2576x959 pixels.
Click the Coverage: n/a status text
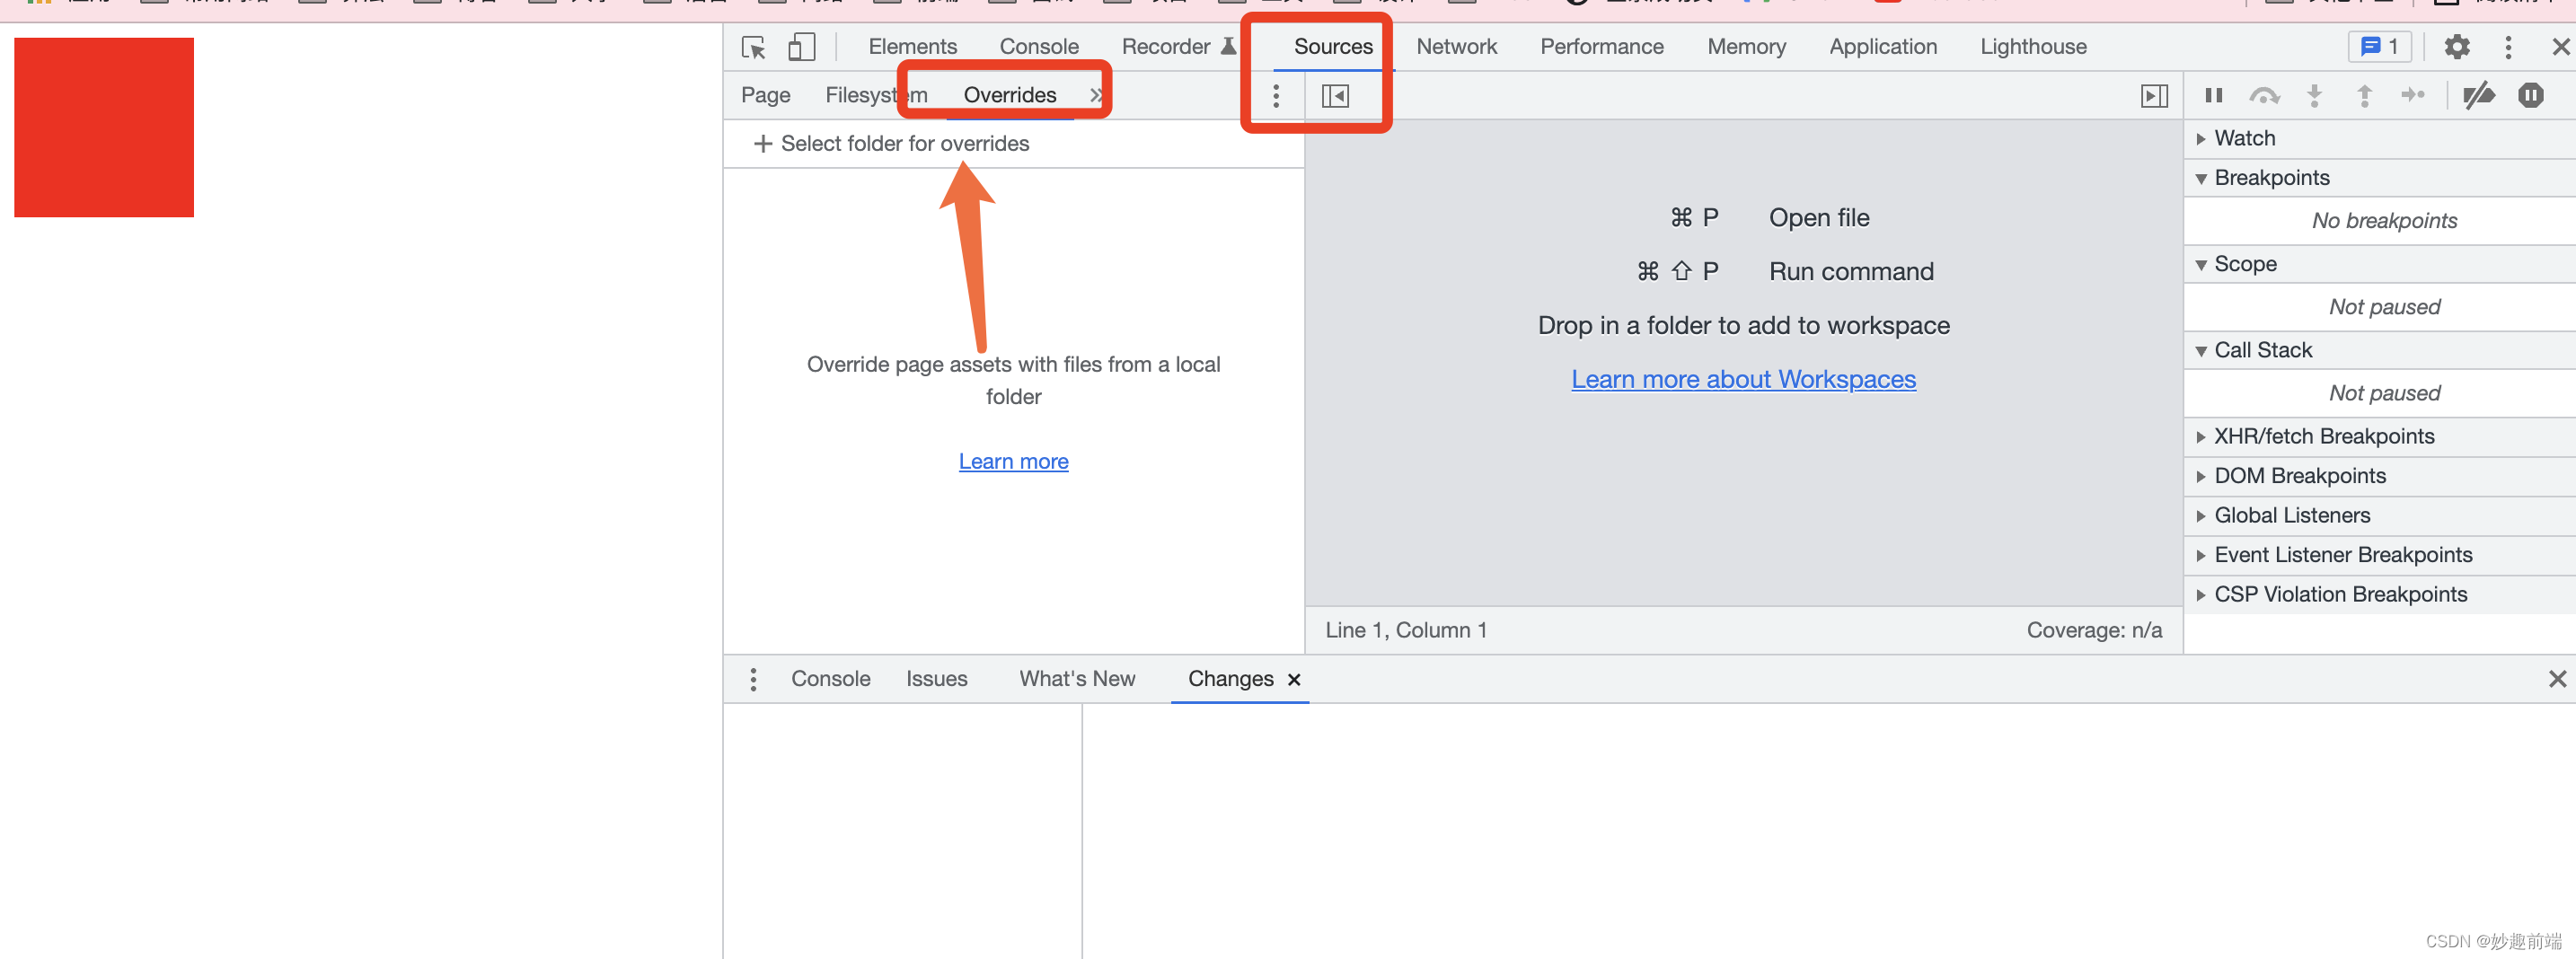pos(2094,631)
